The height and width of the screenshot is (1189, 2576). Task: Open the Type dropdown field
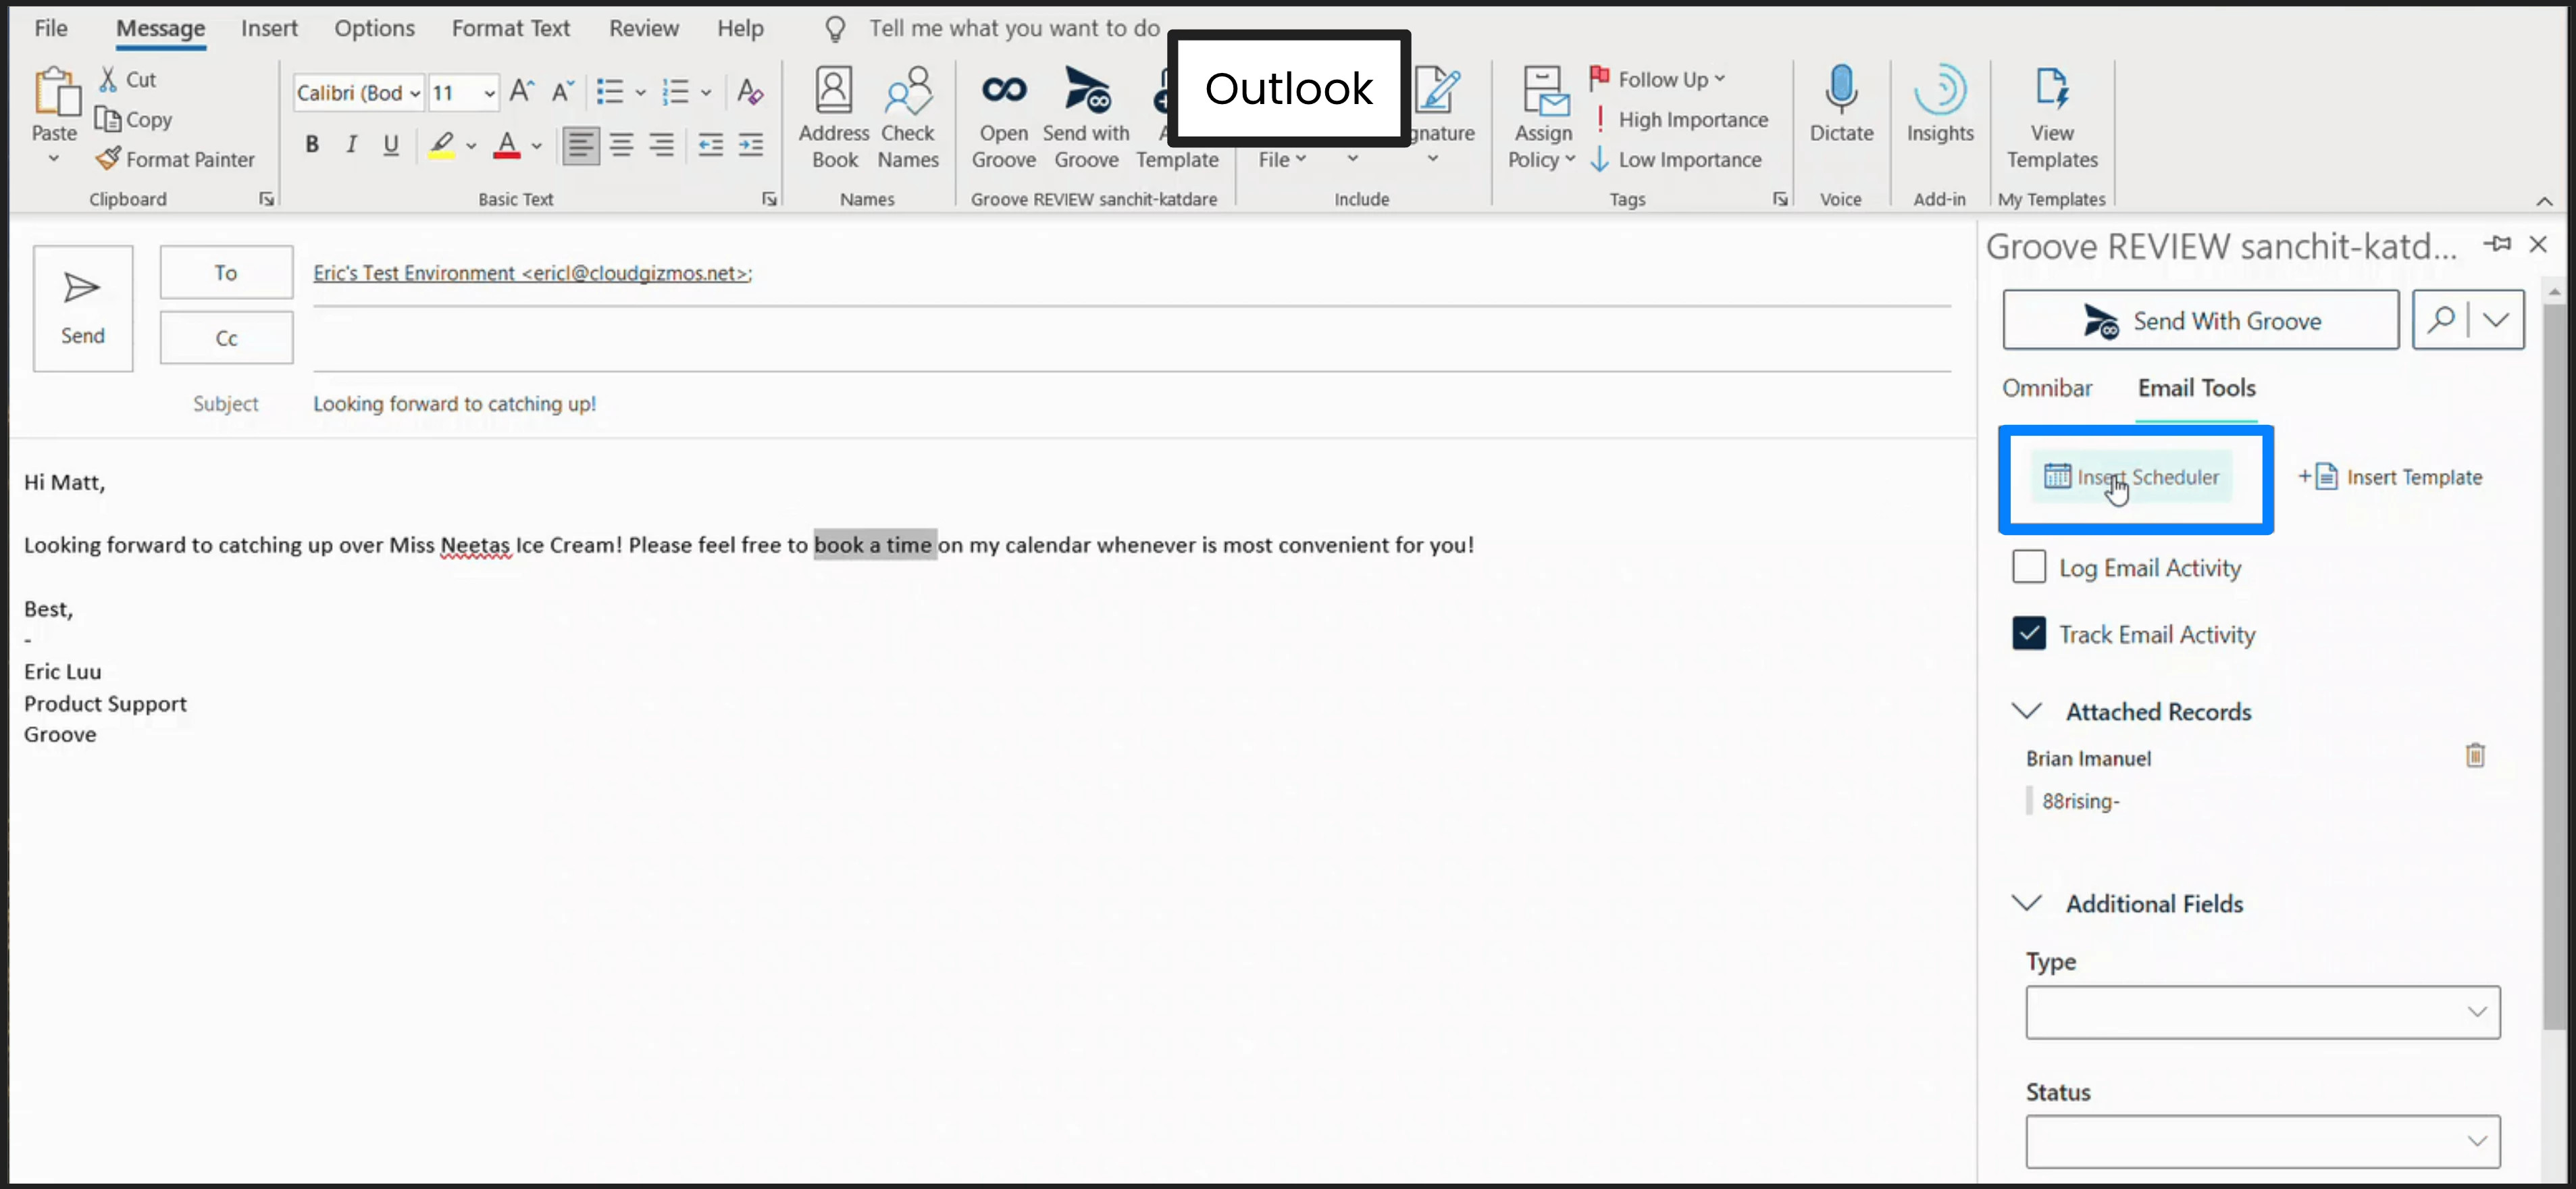[x=2262, y=1012]
